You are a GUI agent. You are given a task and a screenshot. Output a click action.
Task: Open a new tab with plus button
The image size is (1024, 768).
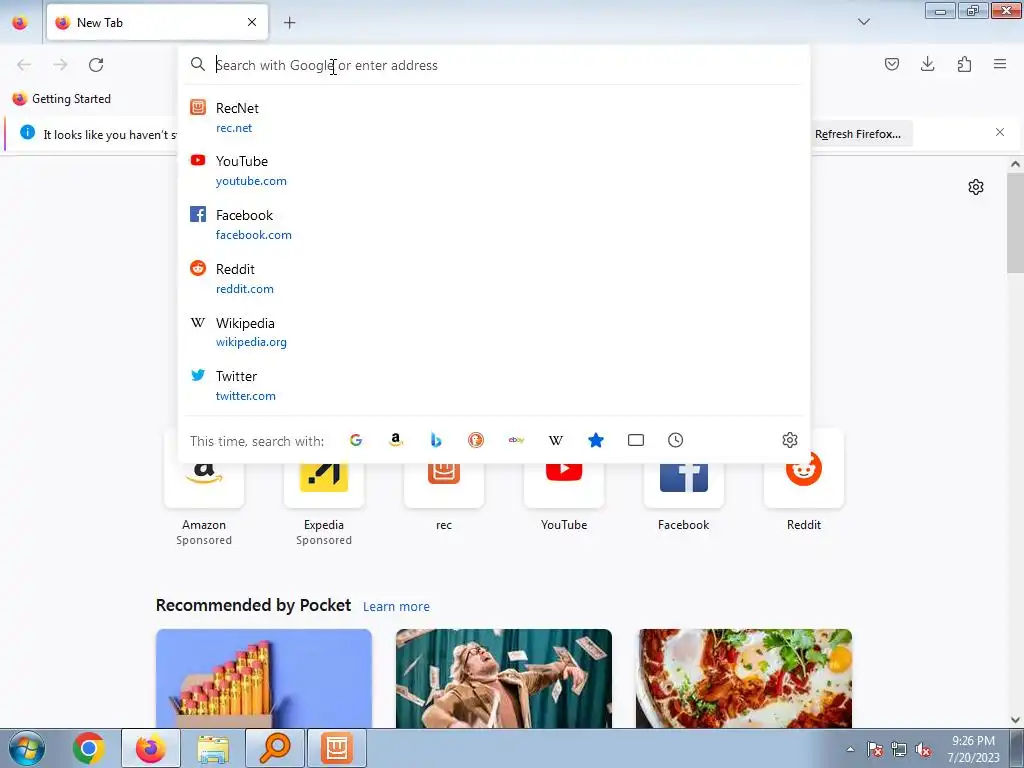click(289, 23)
